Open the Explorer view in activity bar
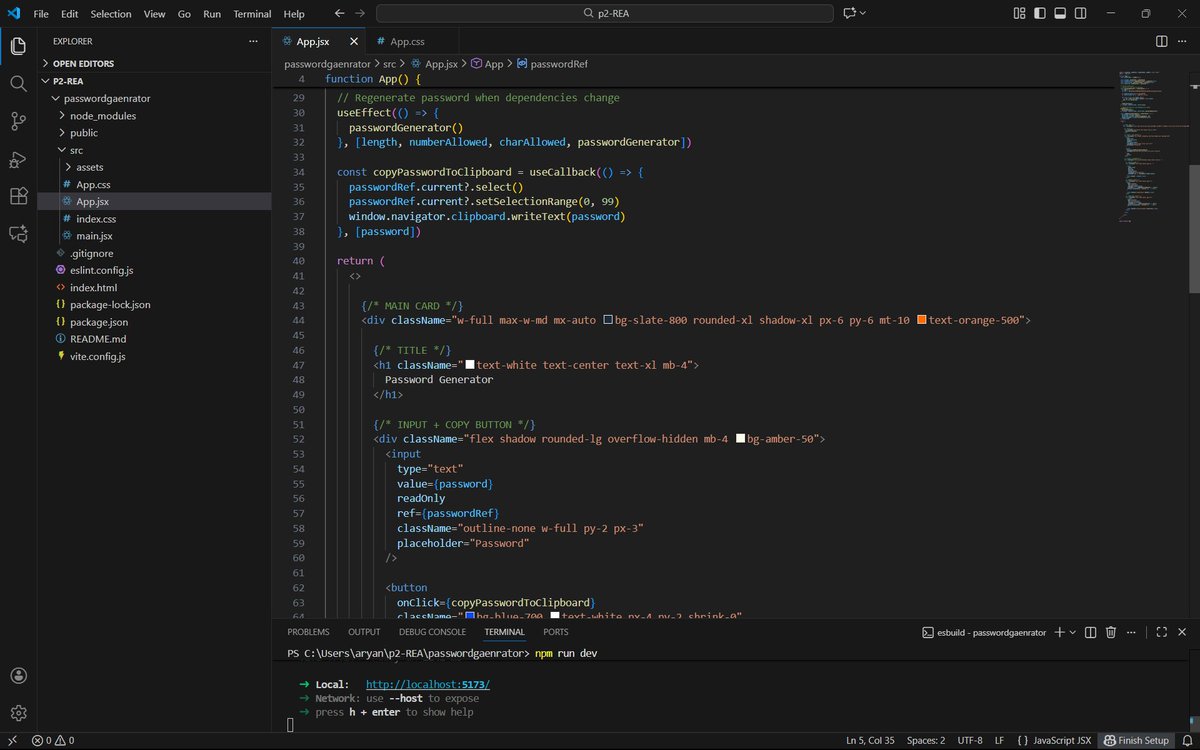The width and height of the screenshot is (1200, 750). coord(18,46)
